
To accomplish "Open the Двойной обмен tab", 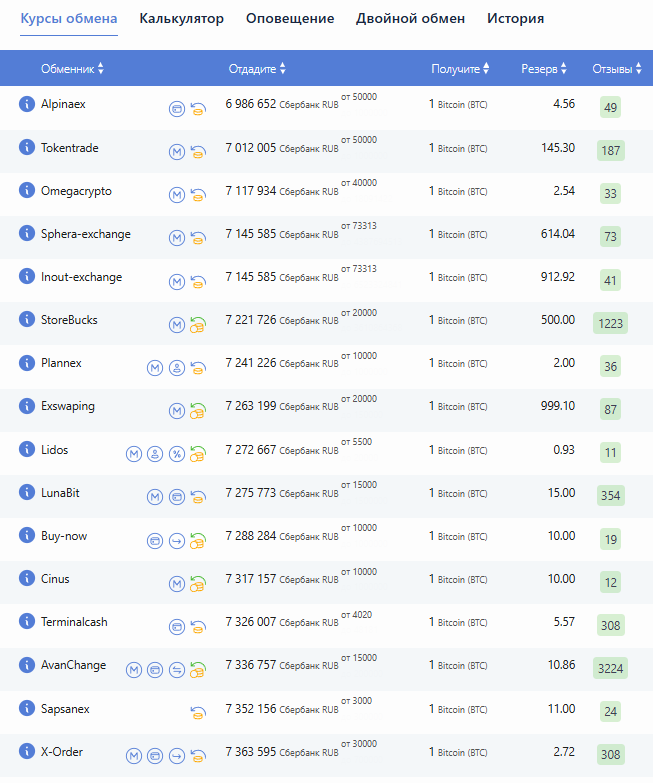I will pyautogui.click(x=410, y=19).
